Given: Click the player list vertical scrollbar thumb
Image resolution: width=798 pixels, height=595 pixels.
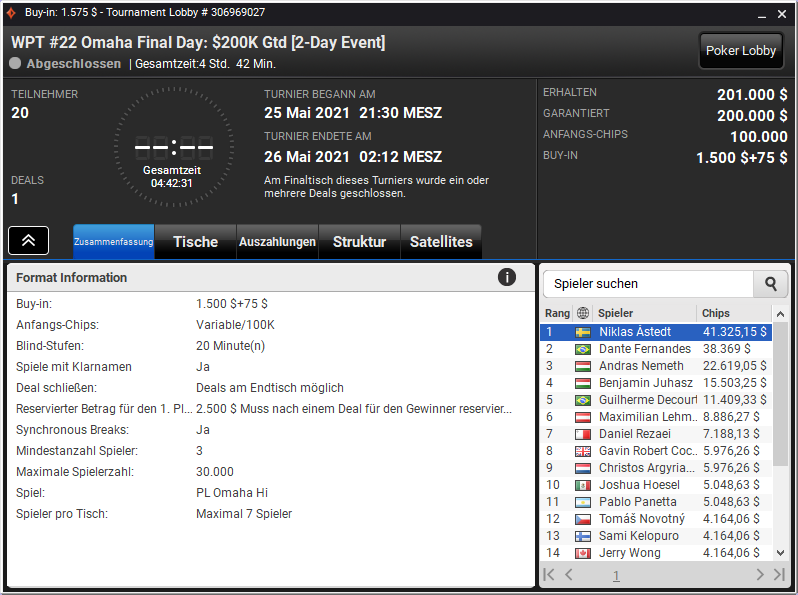Looking at the screenshot, I should click(780, 394).
